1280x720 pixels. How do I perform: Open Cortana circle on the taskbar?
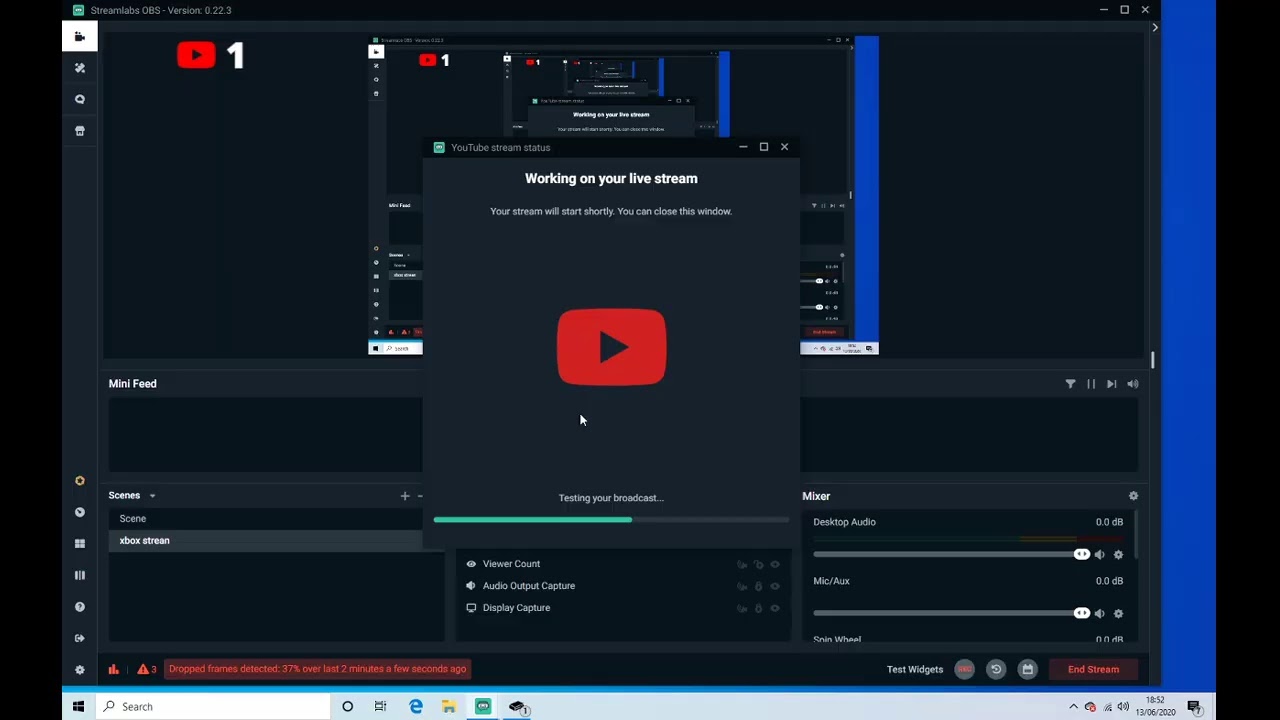click(347, 707)
